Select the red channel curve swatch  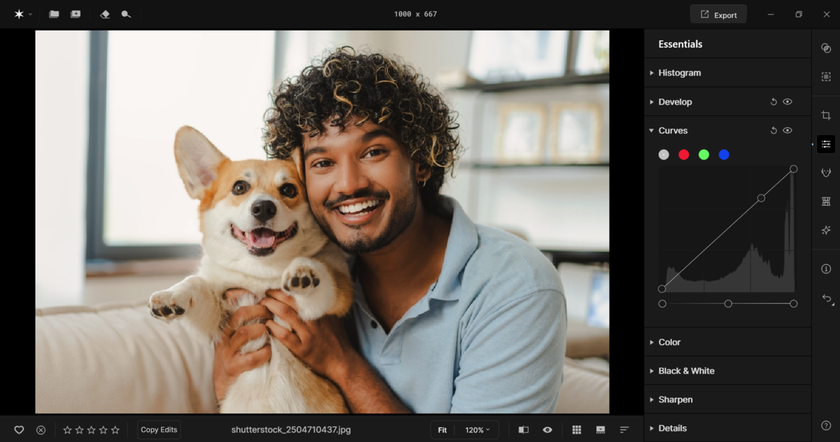(684, 155)
